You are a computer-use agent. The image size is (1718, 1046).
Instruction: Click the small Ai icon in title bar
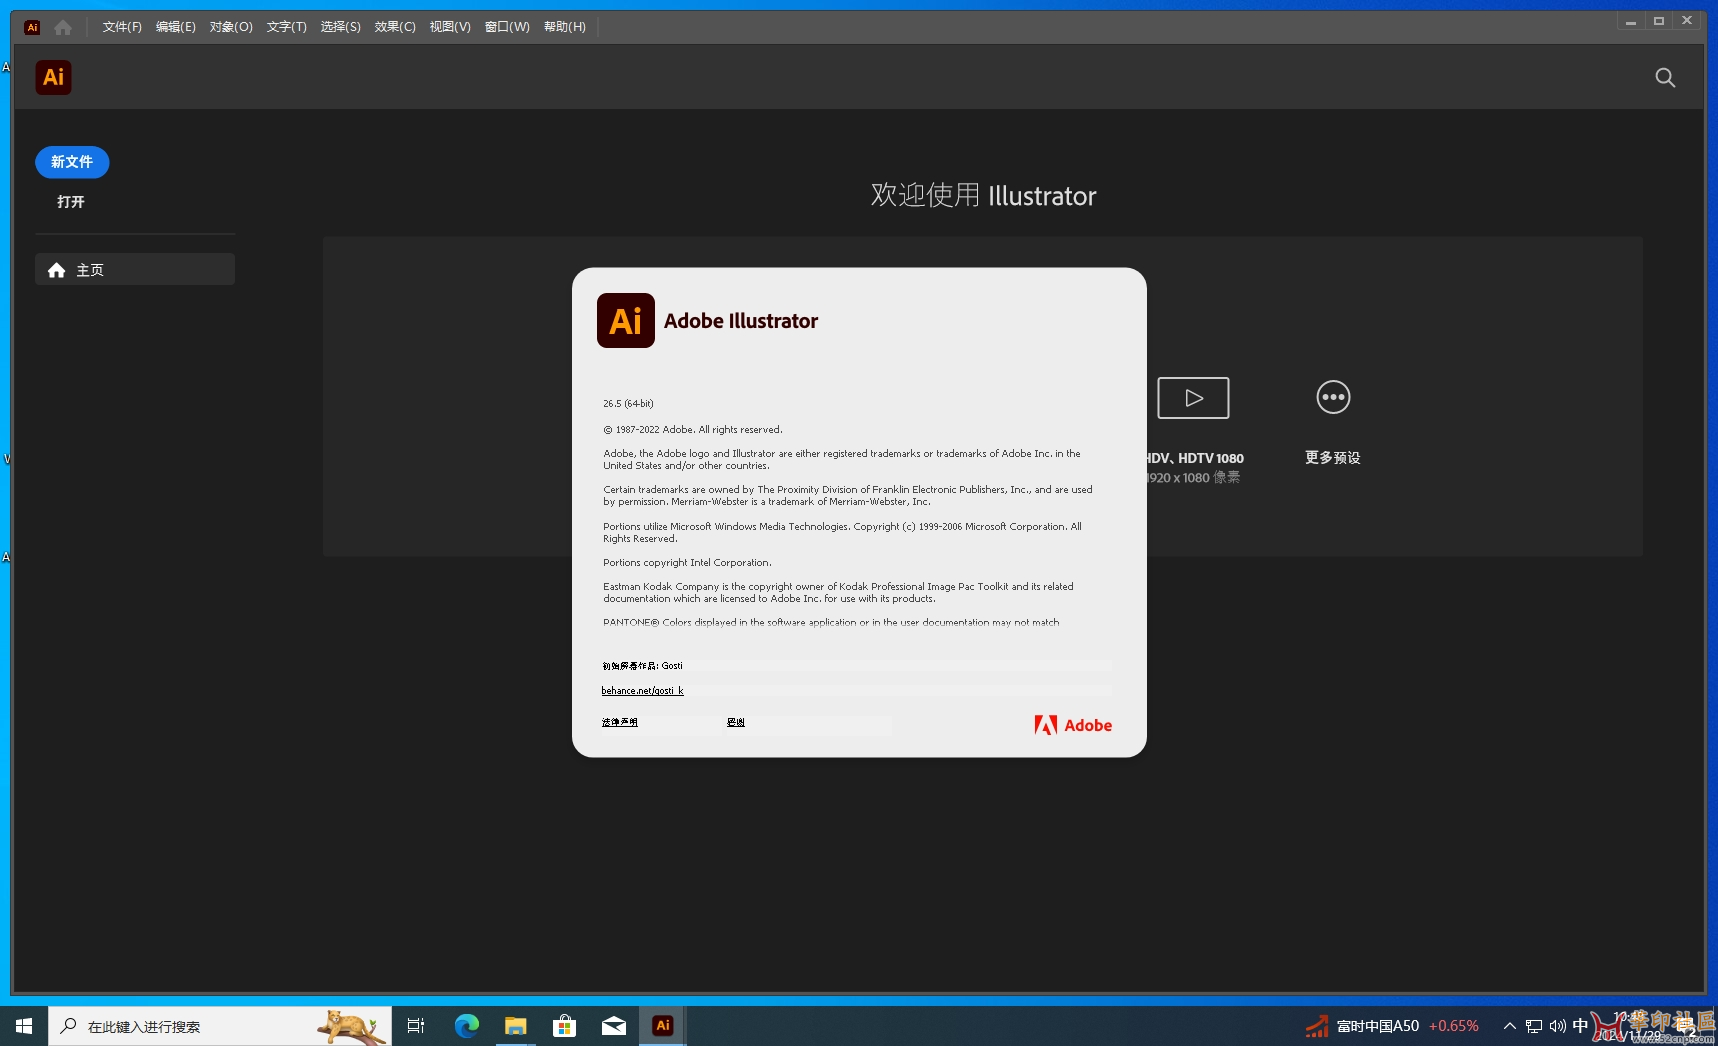coord(32,27)
